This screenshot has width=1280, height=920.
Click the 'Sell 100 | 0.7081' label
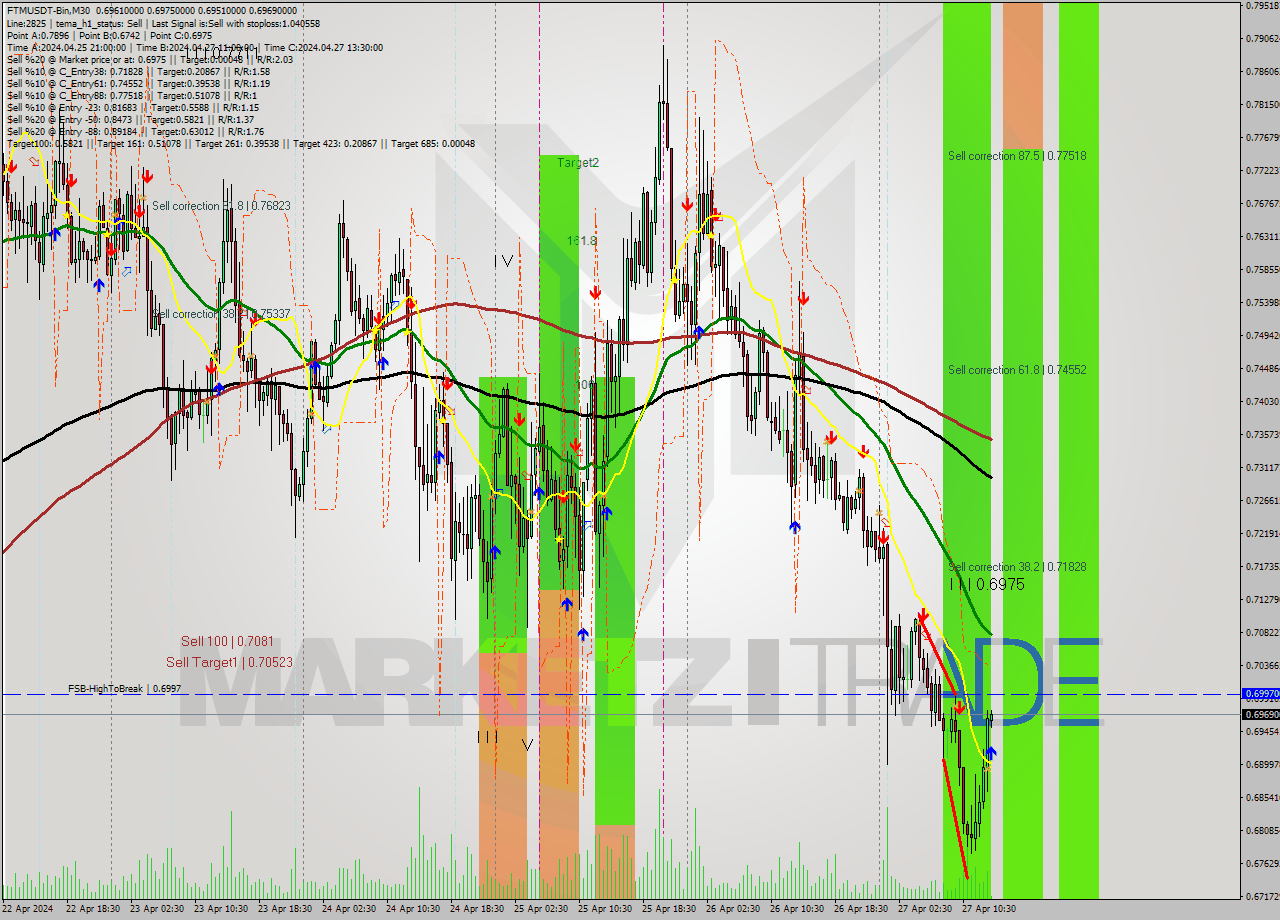click(x=227, y=641)
